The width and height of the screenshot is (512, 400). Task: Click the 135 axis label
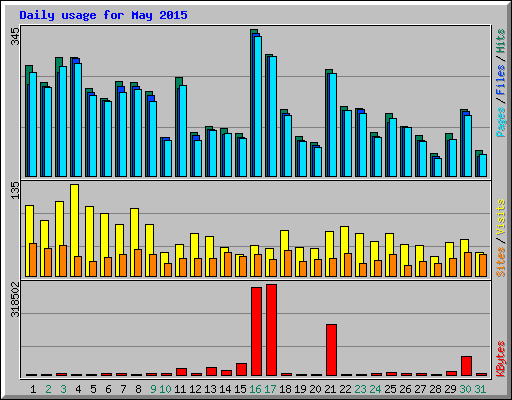[x=16, y=191]
